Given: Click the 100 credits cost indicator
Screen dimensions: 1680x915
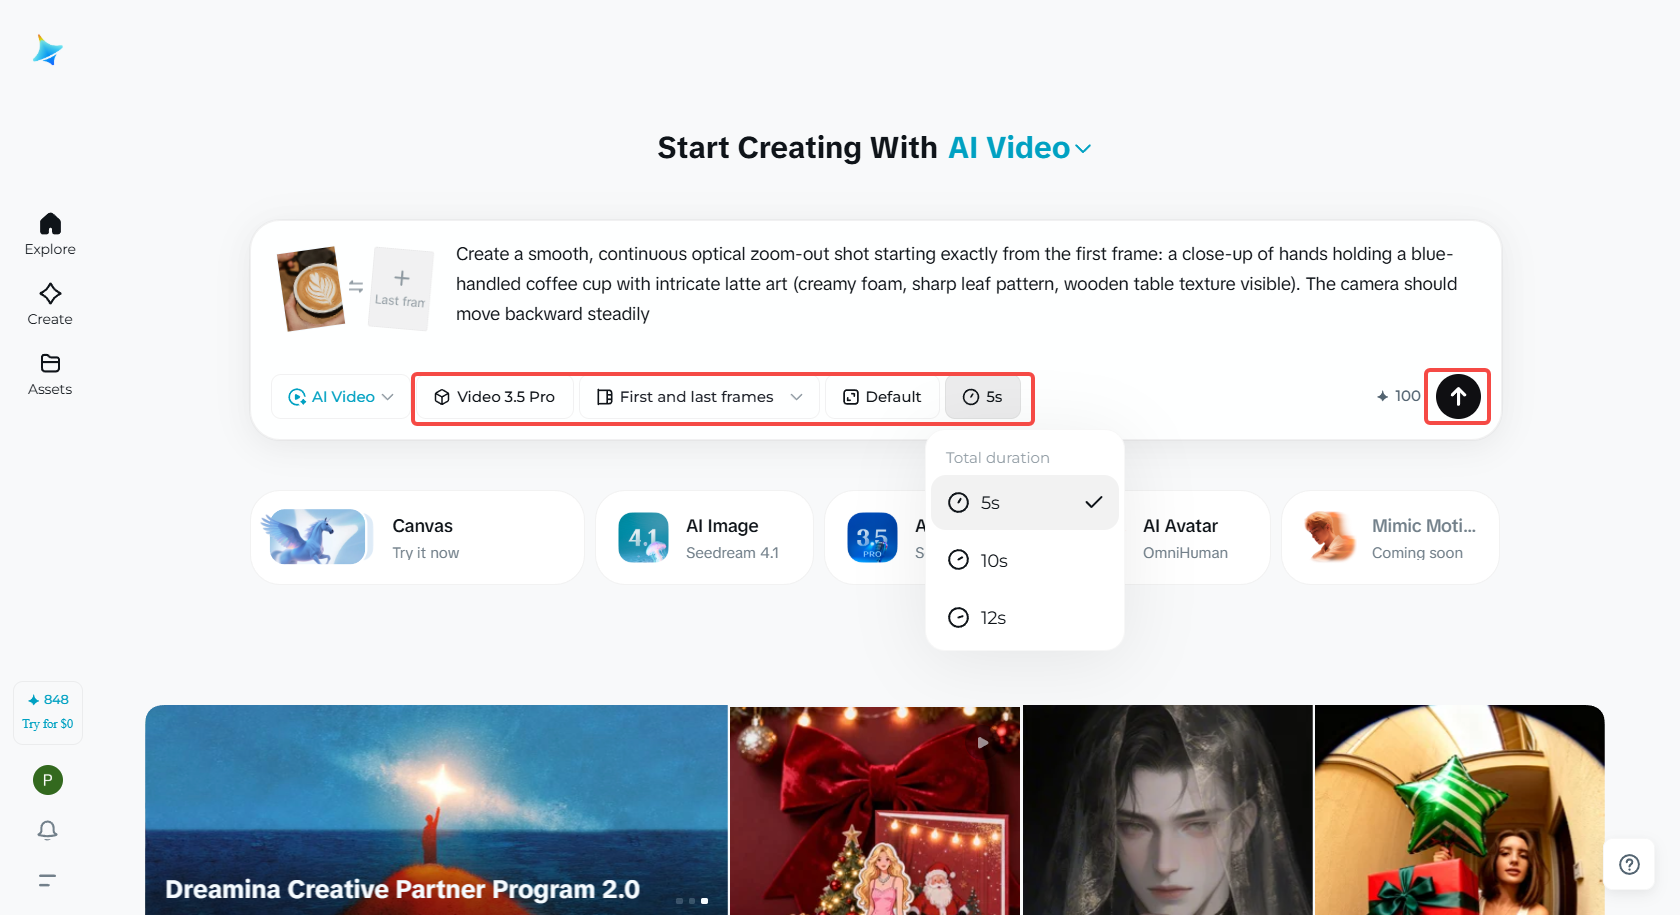Looking at the screenshot, I should (x=1398, y=397).
